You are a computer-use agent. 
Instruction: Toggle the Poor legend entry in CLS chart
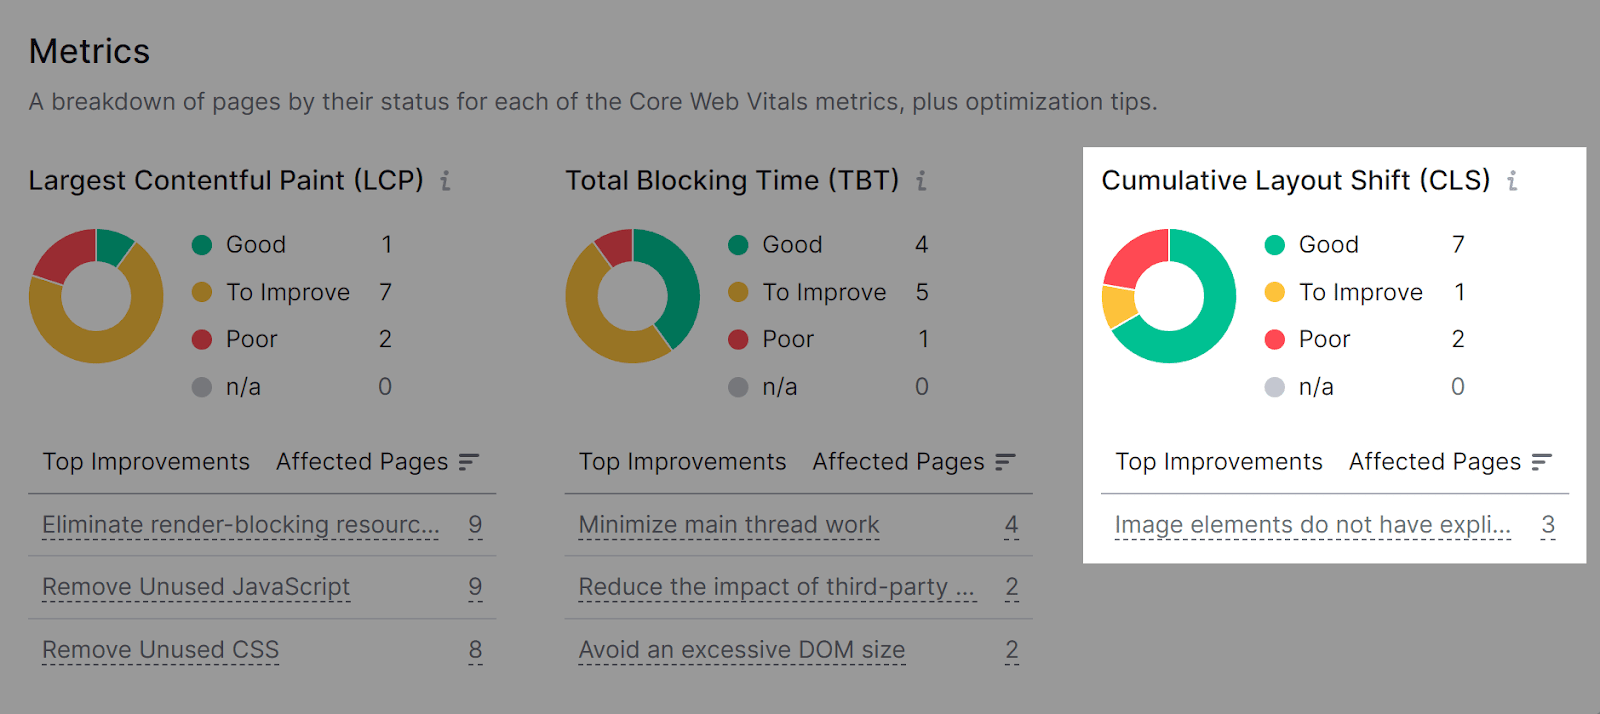[x=1323, y=339]
